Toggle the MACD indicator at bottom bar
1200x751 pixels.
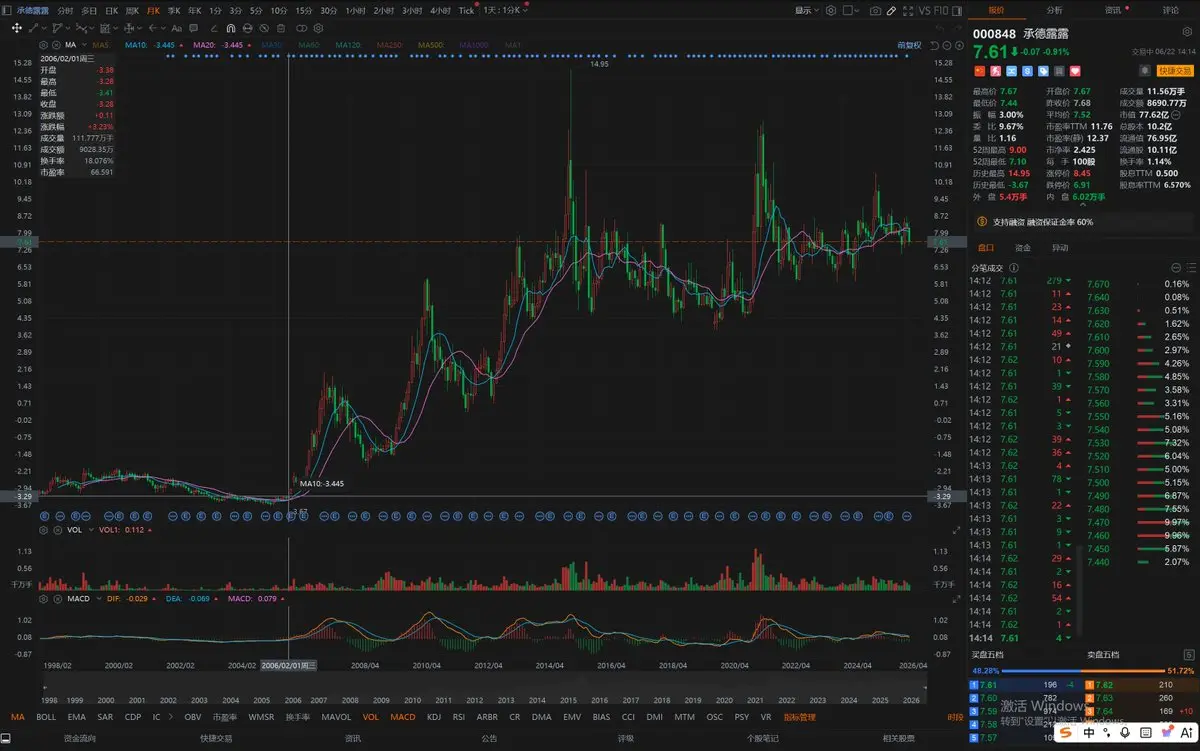click(403, 717)
